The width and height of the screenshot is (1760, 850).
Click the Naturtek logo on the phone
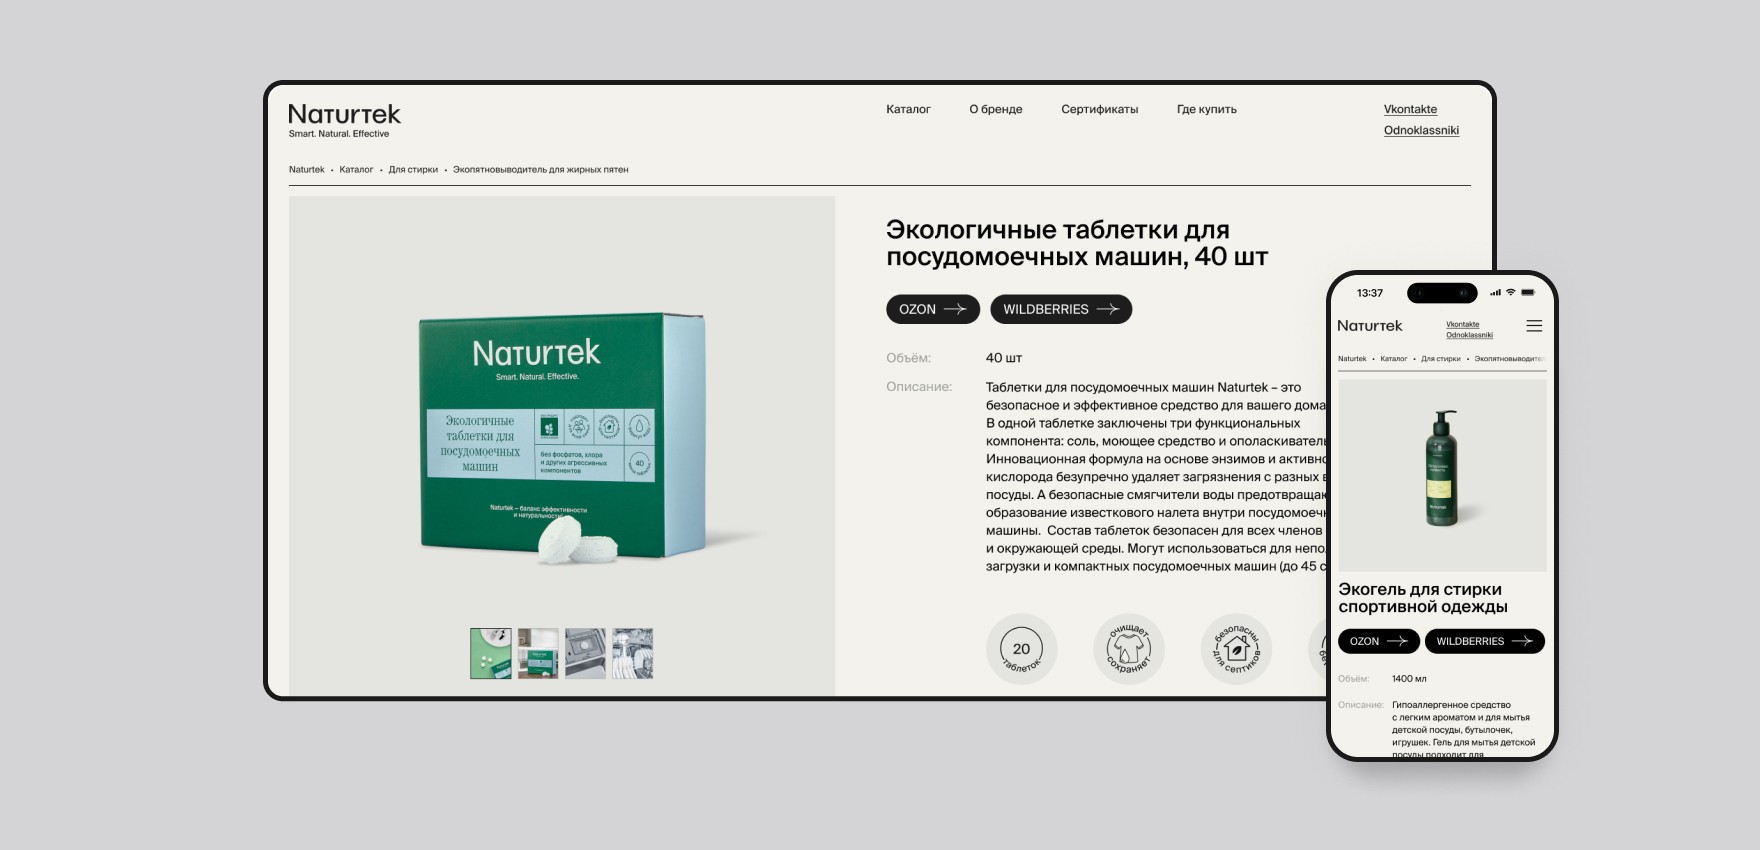tap(1370, 326)
